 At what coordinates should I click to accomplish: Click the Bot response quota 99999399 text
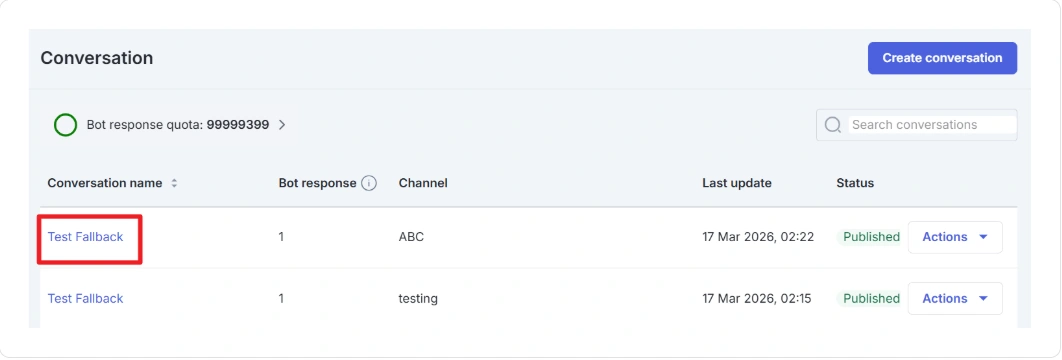click(178, 125)
